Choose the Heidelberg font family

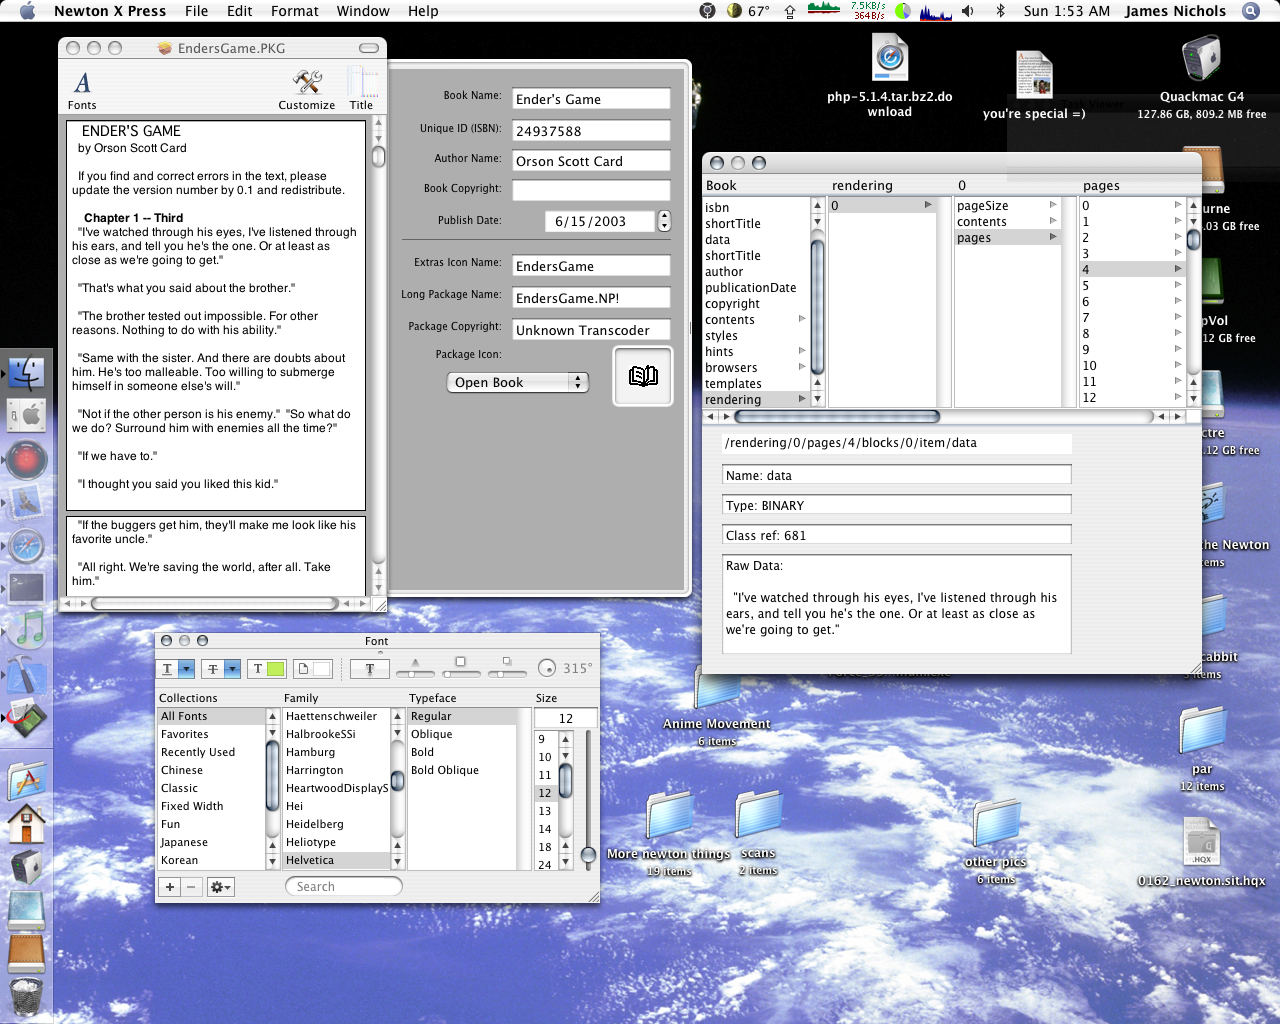[x=336, y=824]
